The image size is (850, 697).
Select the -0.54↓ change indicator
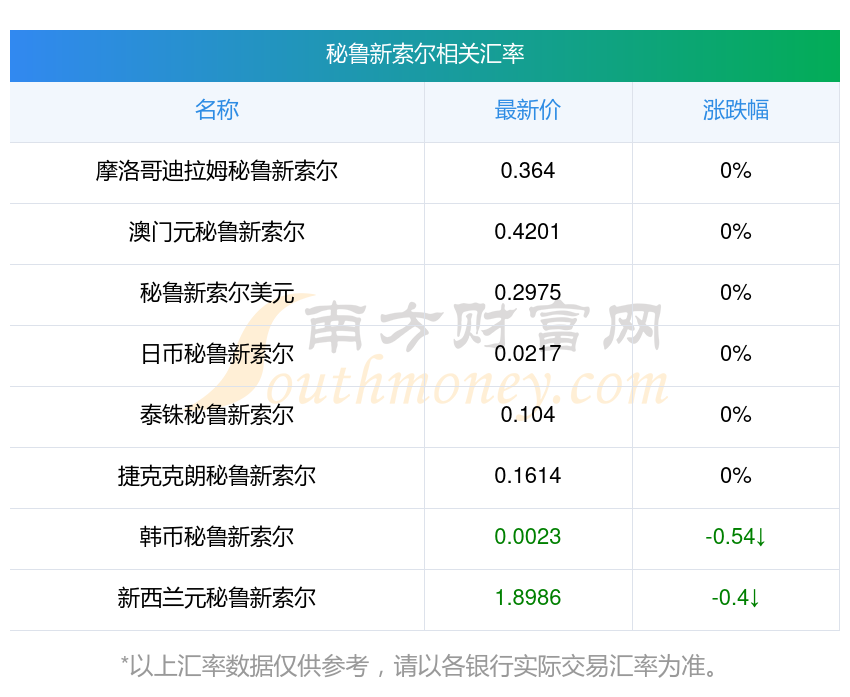(736, 537)
